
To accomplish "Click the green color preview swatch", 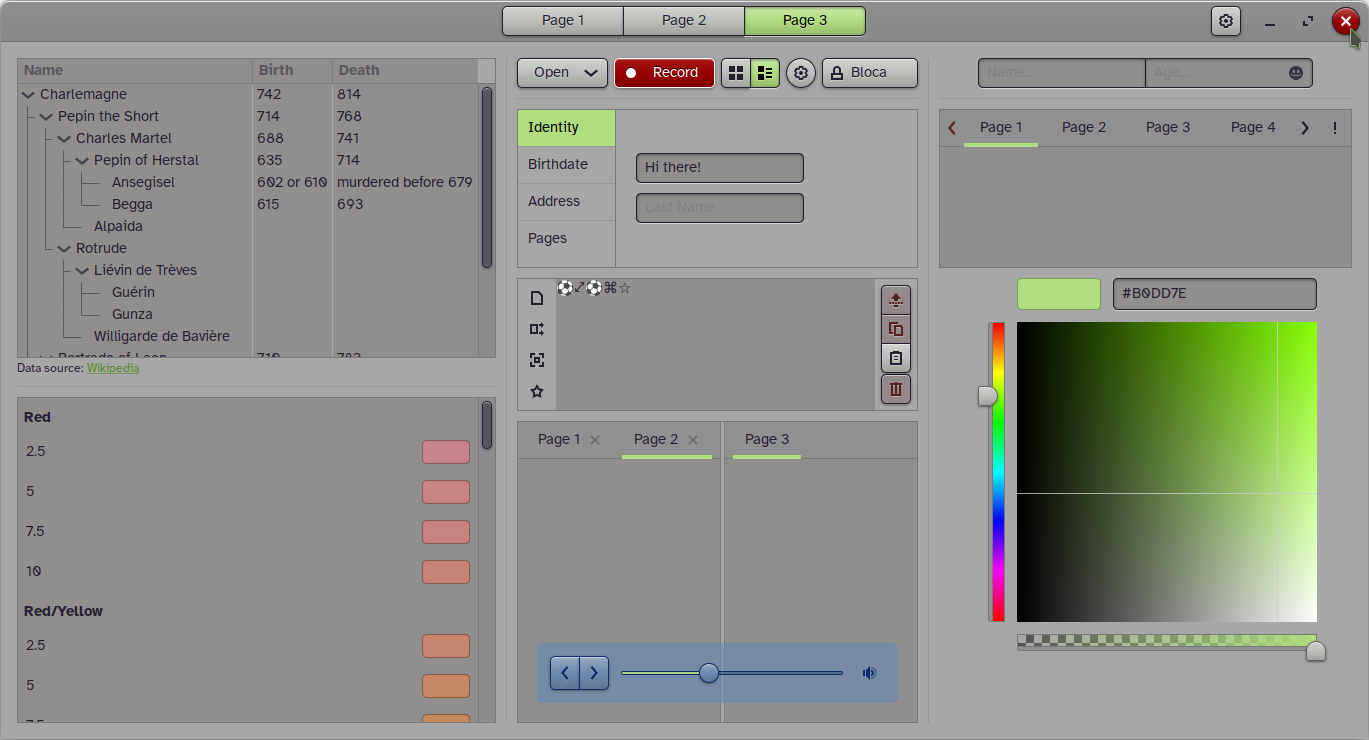I will 1058,294.
